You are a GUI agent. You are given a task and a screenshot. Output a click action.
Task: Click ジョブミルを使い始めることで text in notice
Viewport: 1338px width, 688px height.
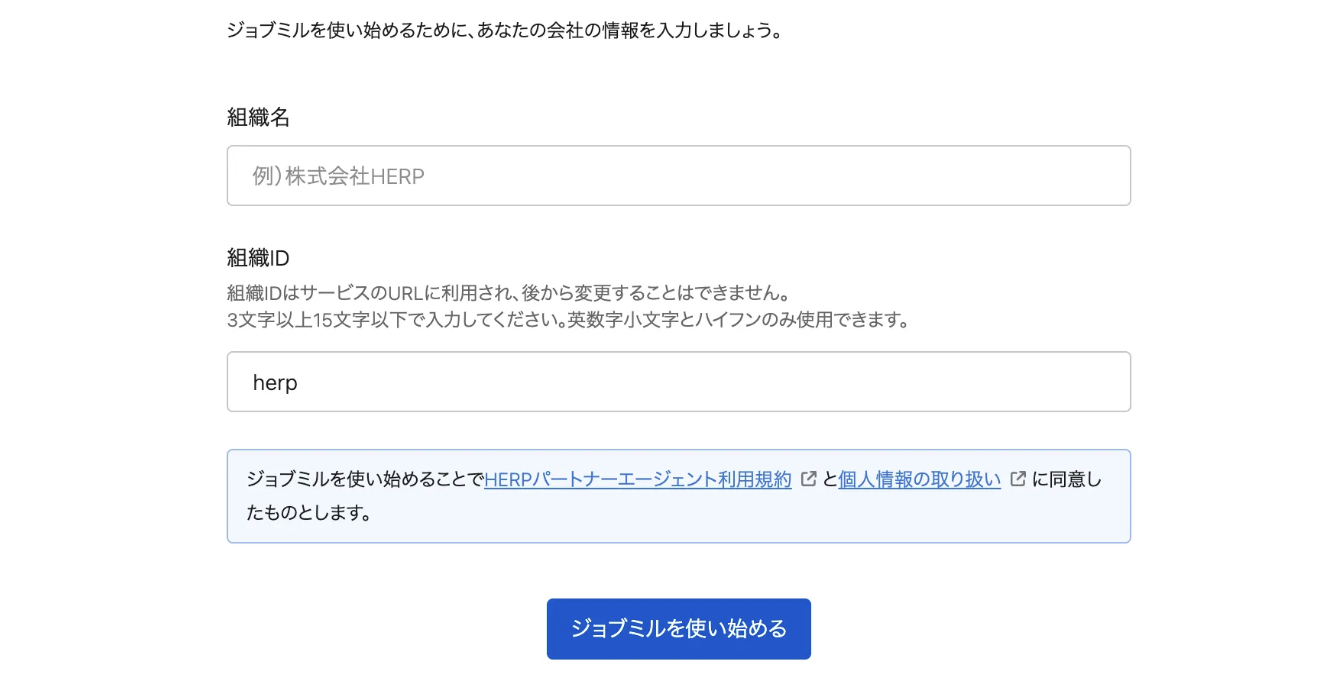tap(365, 480)
